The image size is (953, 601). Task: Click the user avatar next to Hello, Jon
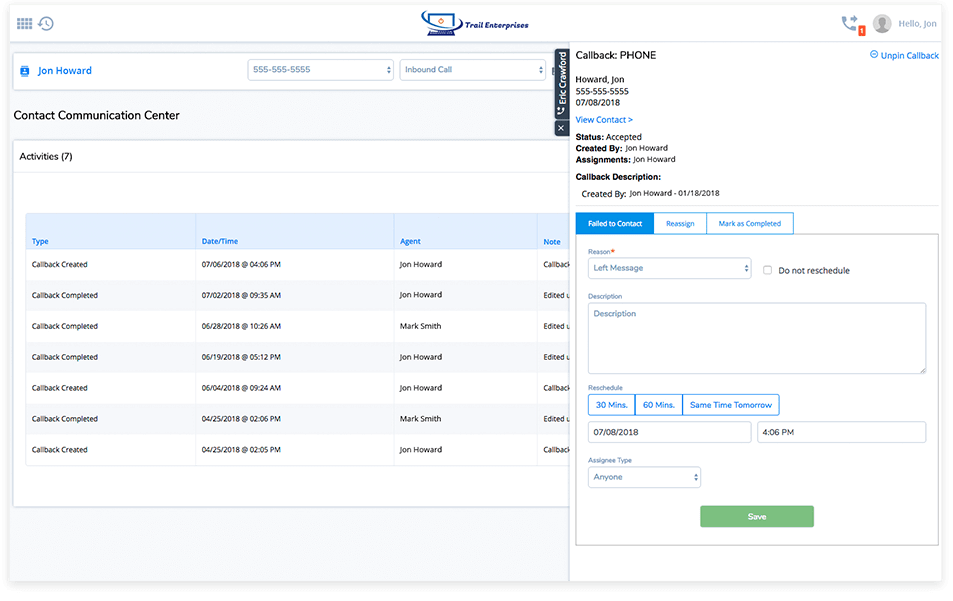click(881, 24)
